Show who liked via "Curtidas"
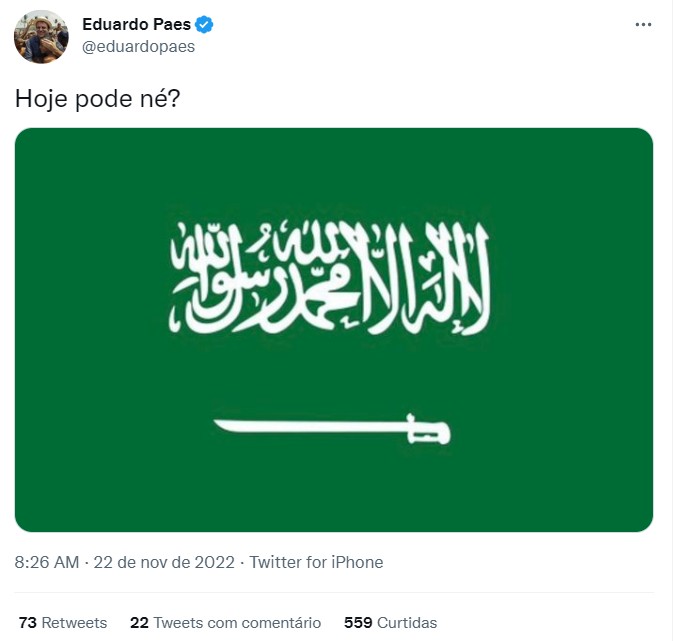 pos(404,622)
